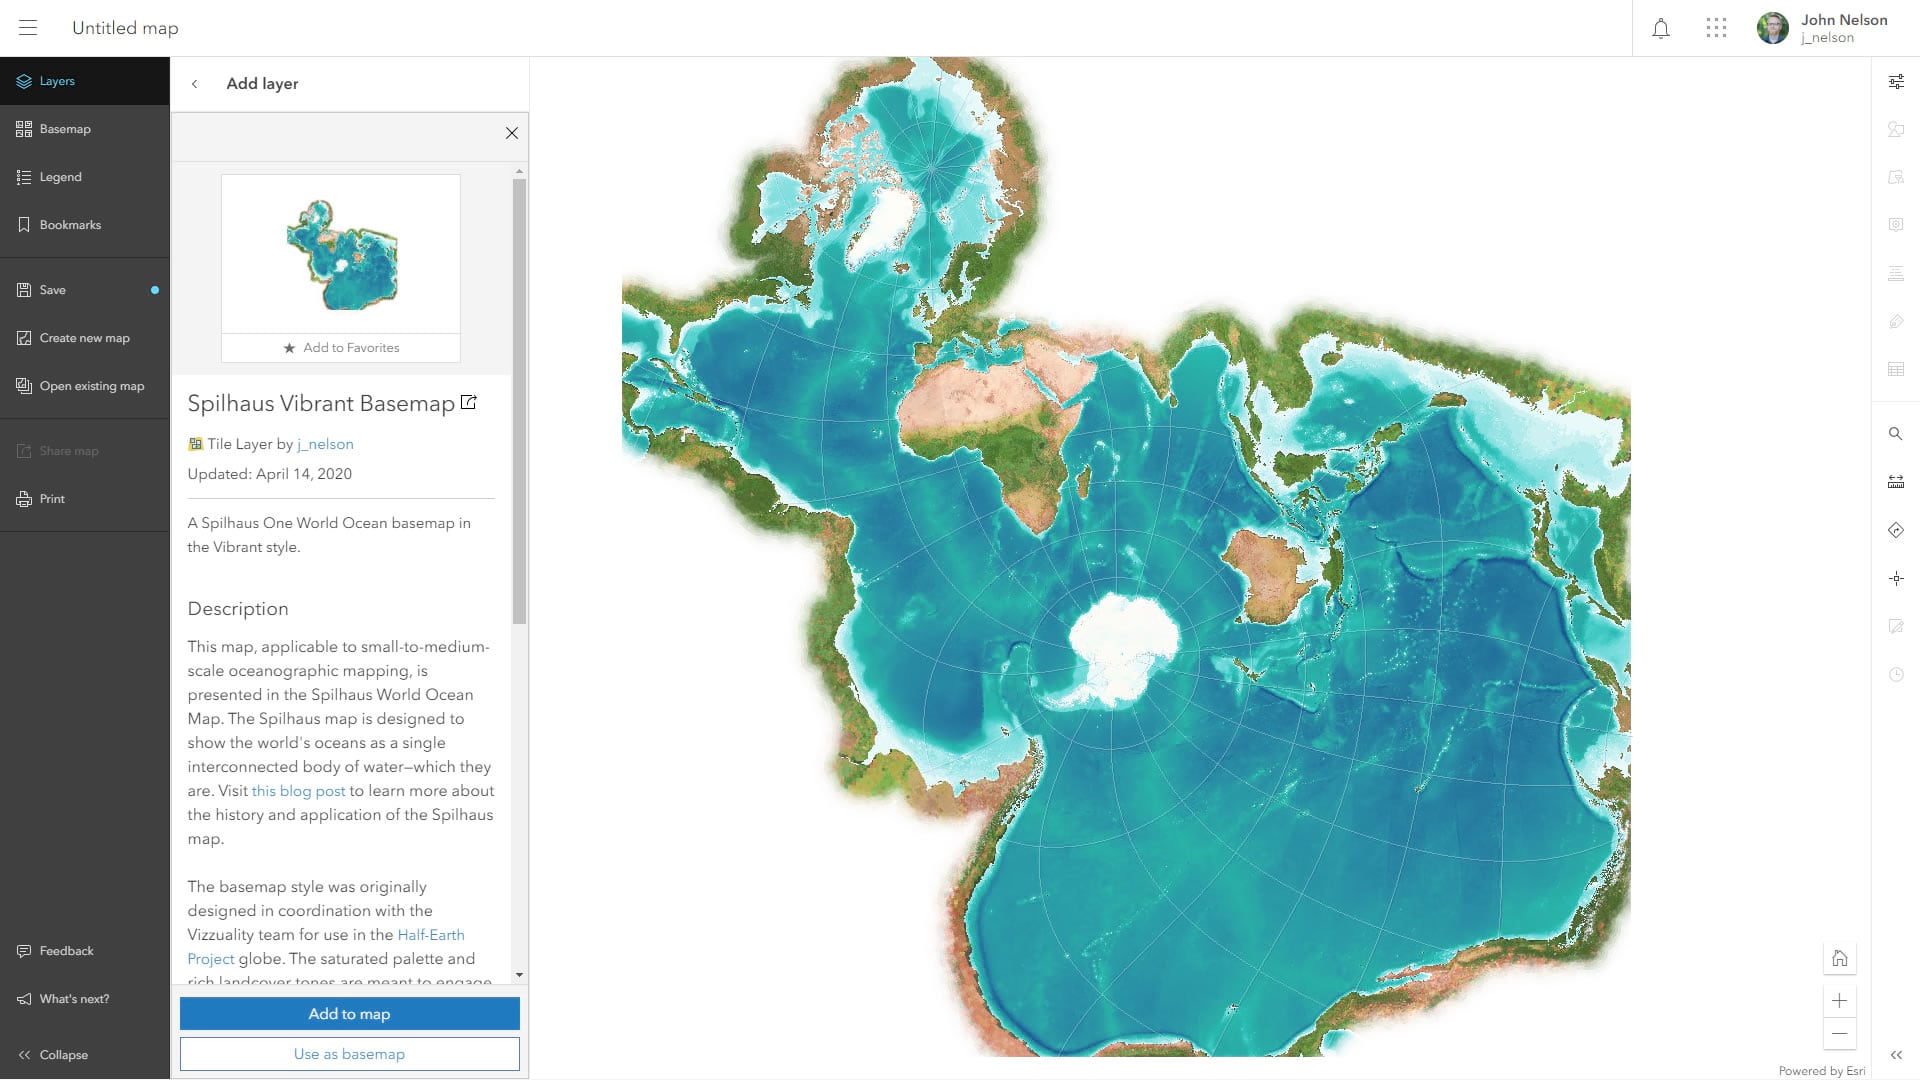
Task: Click the map search magnifier icon
Action: [x=1895, y=434]
